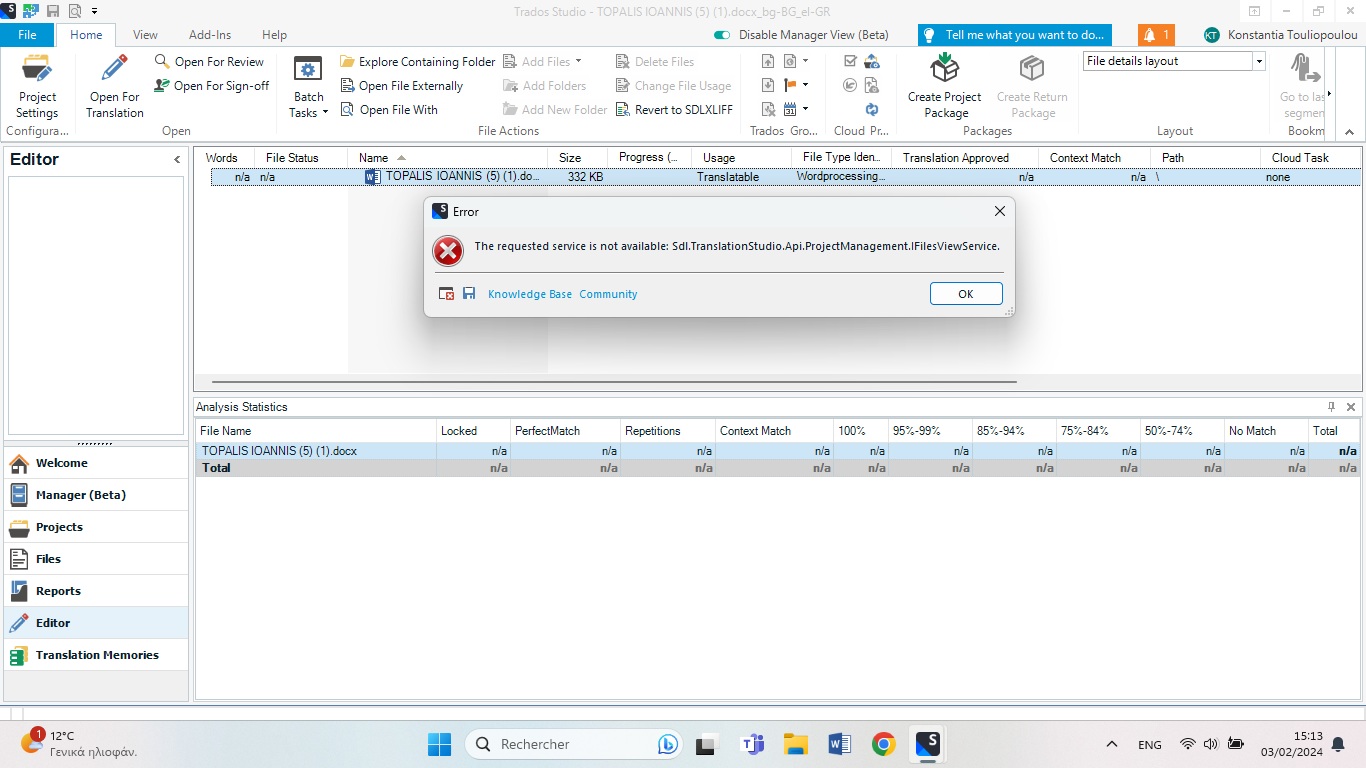Collapse the Editor navigation pane arrow
This screenshot has width=1366, height=768.
(177, 160)
